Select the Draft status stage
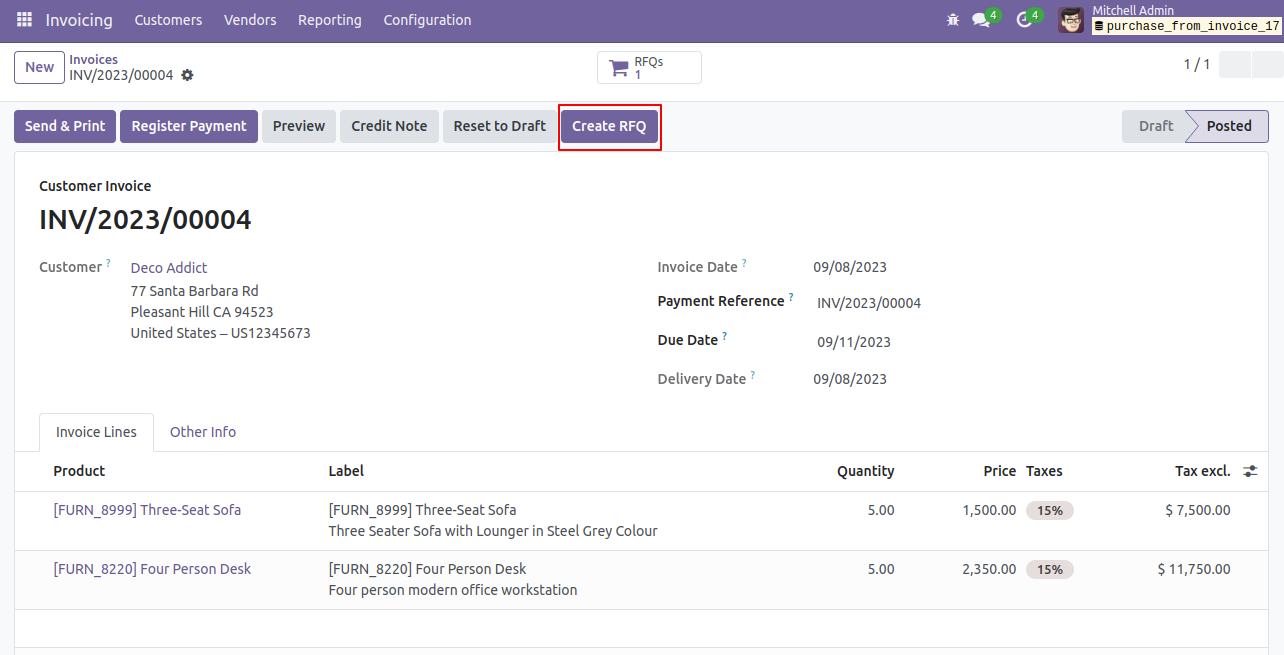 [x=1155, y=126]
